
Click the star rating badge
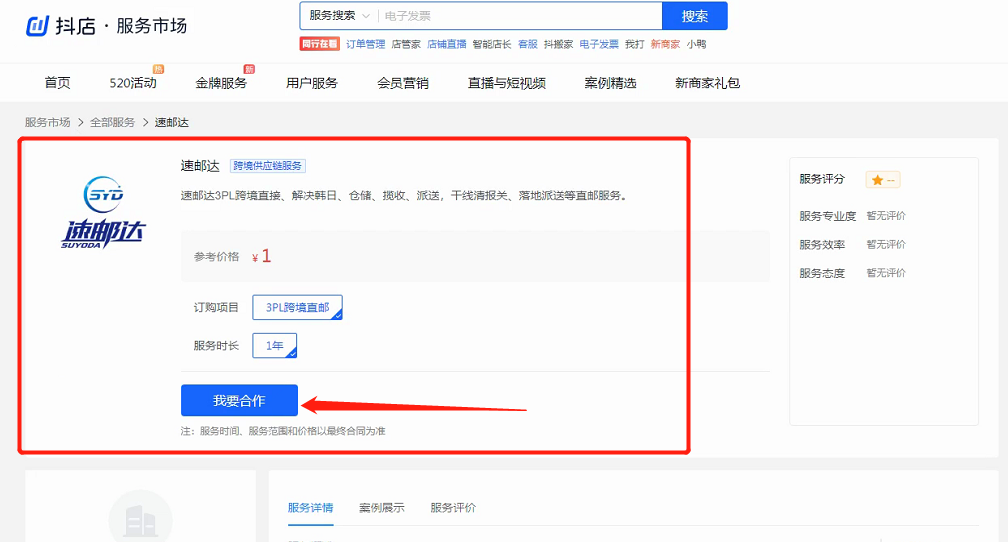[x=883, y=180]
